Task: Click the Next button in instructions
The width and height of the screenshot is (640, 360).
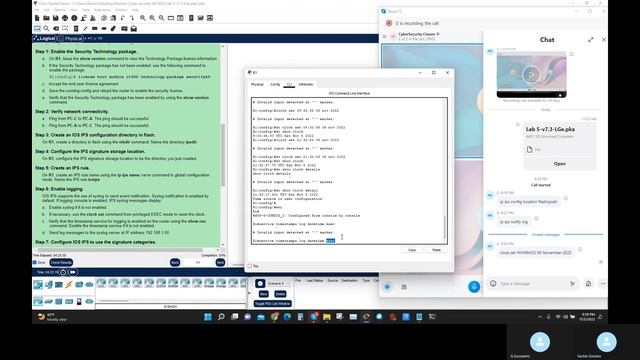Action: tap(220, 262)
